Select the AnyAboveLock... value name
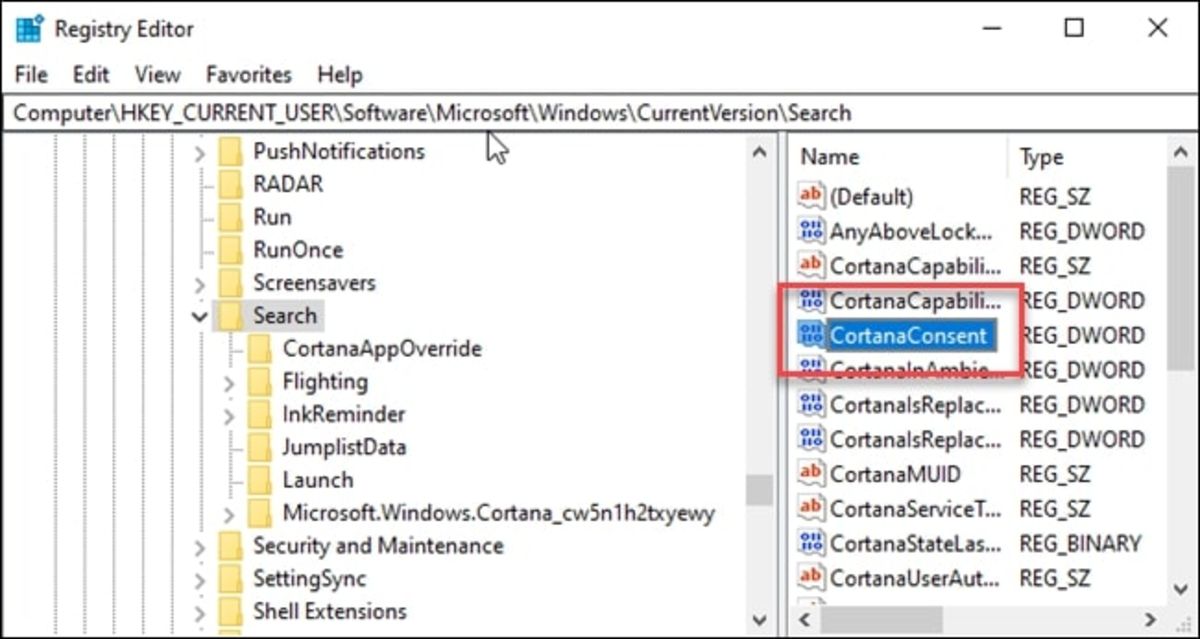 912,232
